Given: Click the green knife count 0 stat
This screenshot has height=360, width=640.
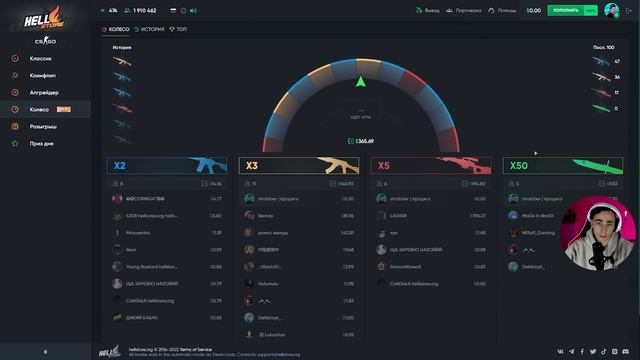Looking at the screenshot, I should tap(606, 108).
